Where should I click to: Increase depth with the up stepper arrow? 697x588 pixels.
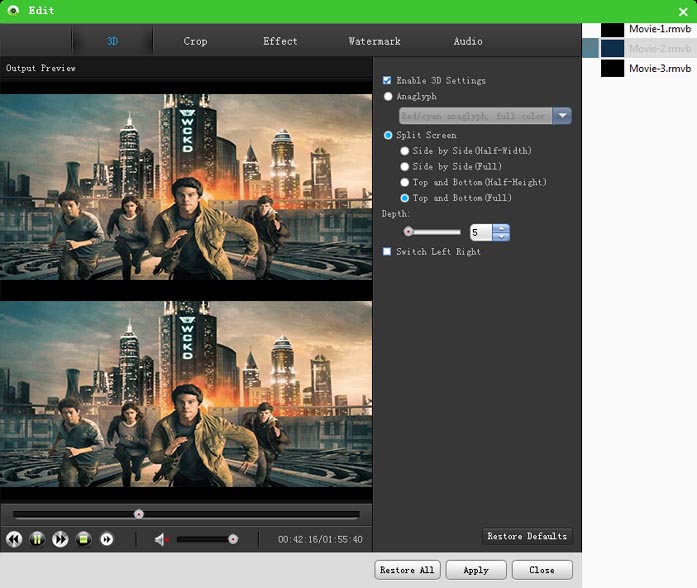(501, 228)
